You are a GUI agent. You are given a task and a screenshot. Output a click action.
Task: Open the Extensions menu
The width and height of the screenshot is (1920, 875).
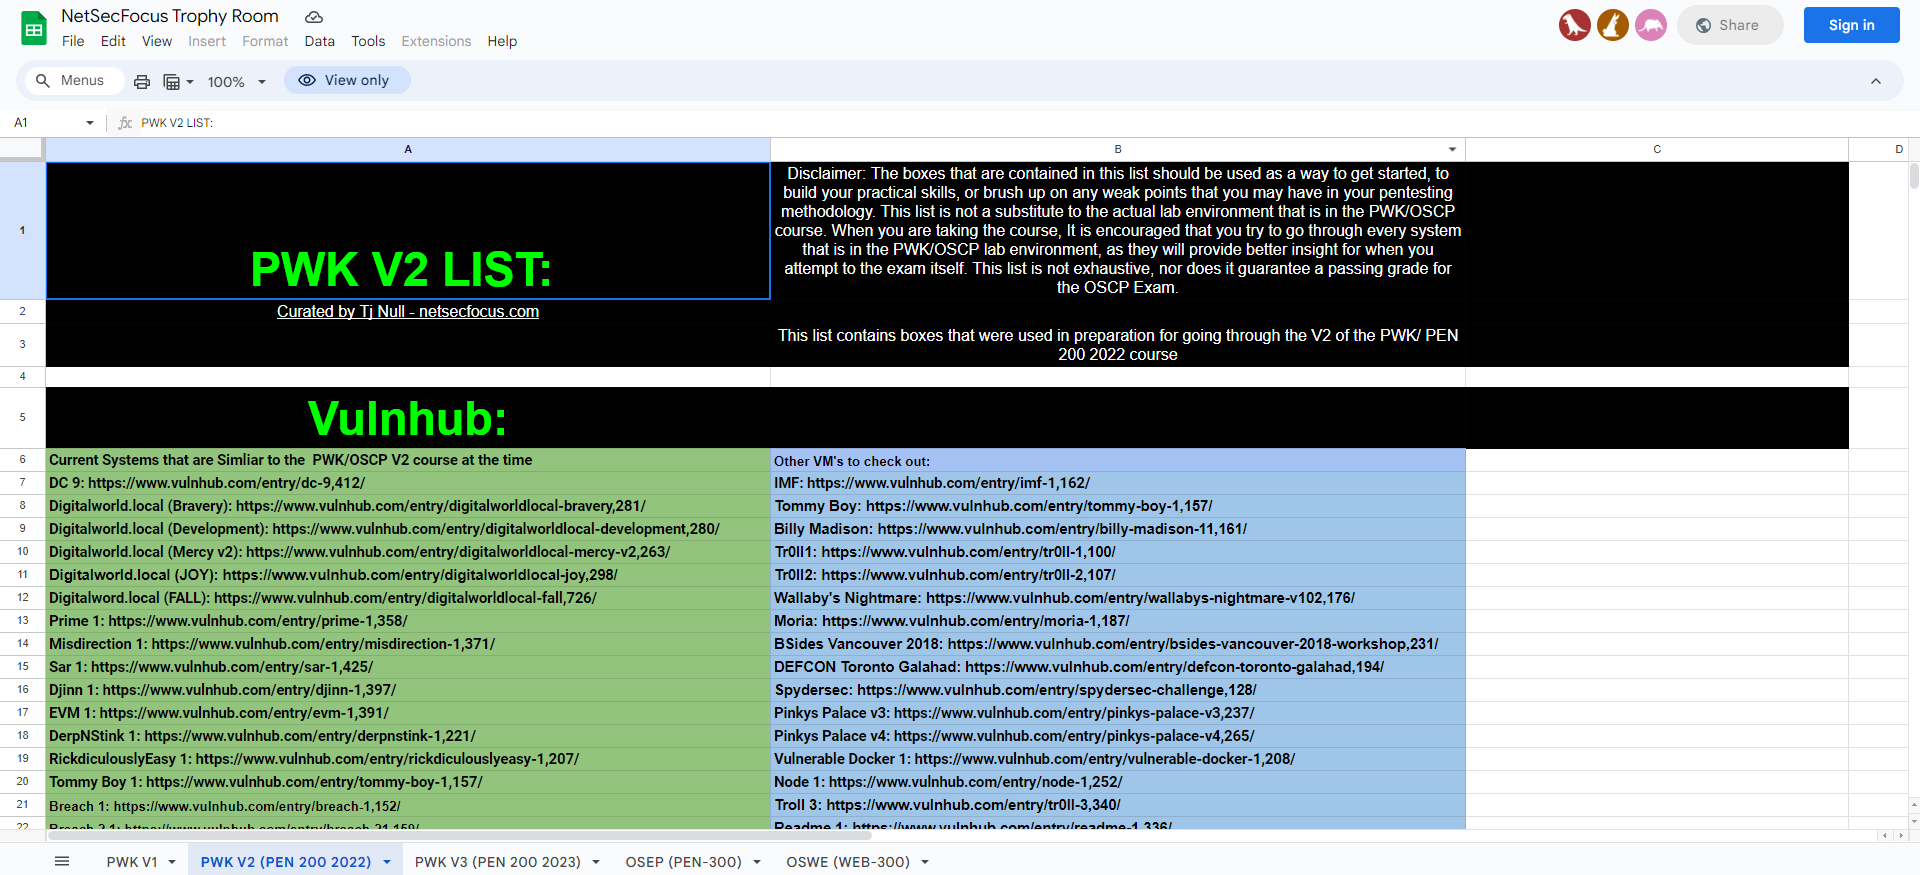click(x=436, y=41)
